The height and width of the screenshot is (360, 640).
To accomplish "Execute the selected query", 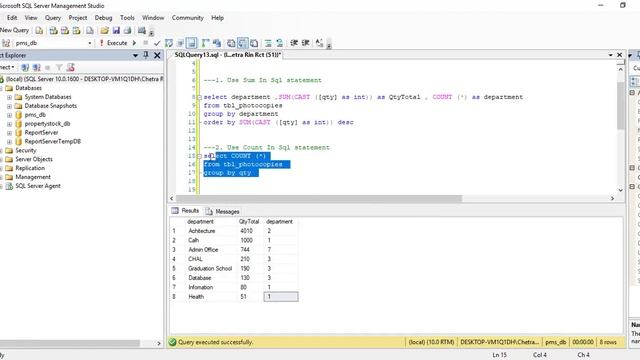I will 113,43.
